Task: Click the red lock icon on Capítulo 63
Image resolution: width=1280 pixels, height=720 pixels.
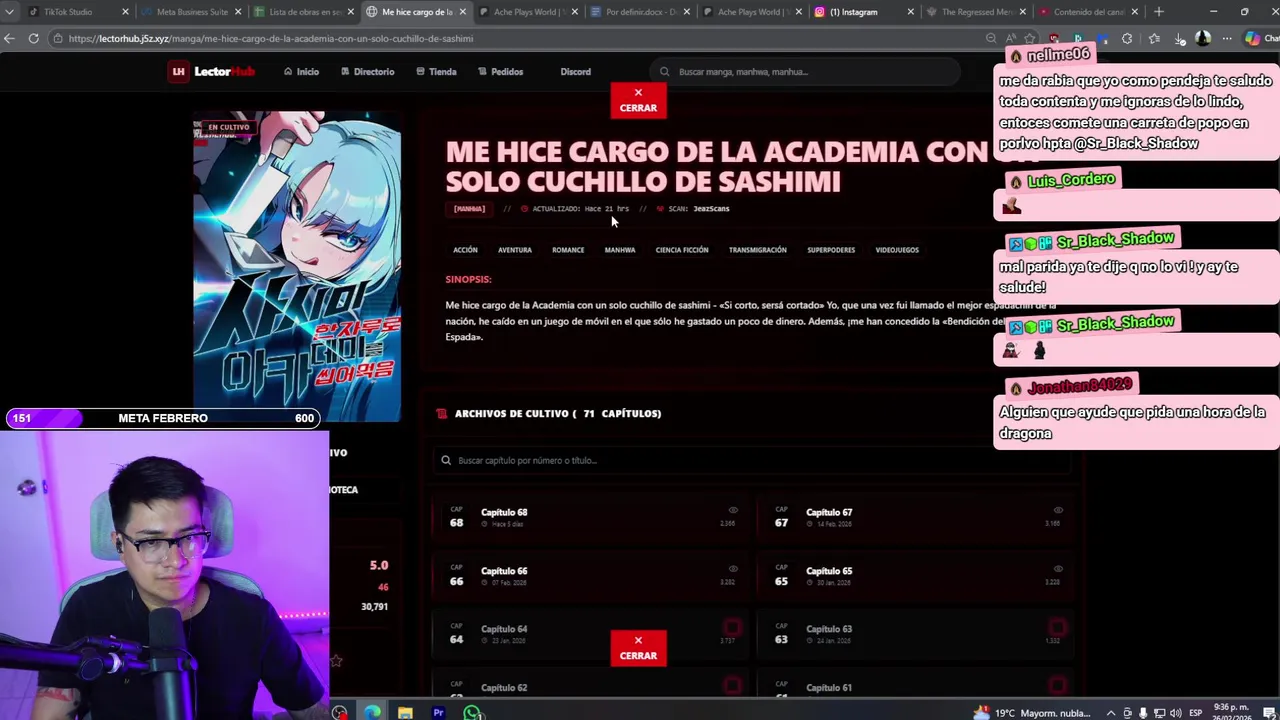Action: pos(1057,628)
